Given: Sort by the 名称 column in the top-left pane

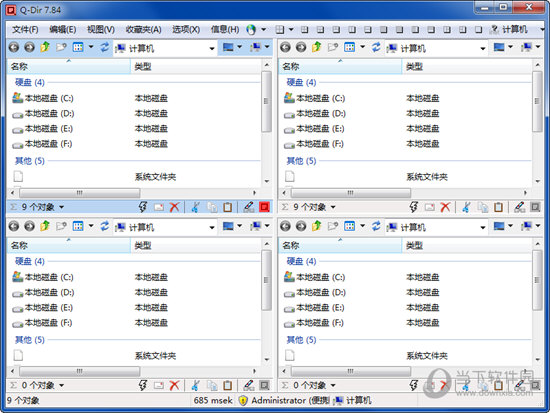Looking at the screenshot, I should 69,66.
